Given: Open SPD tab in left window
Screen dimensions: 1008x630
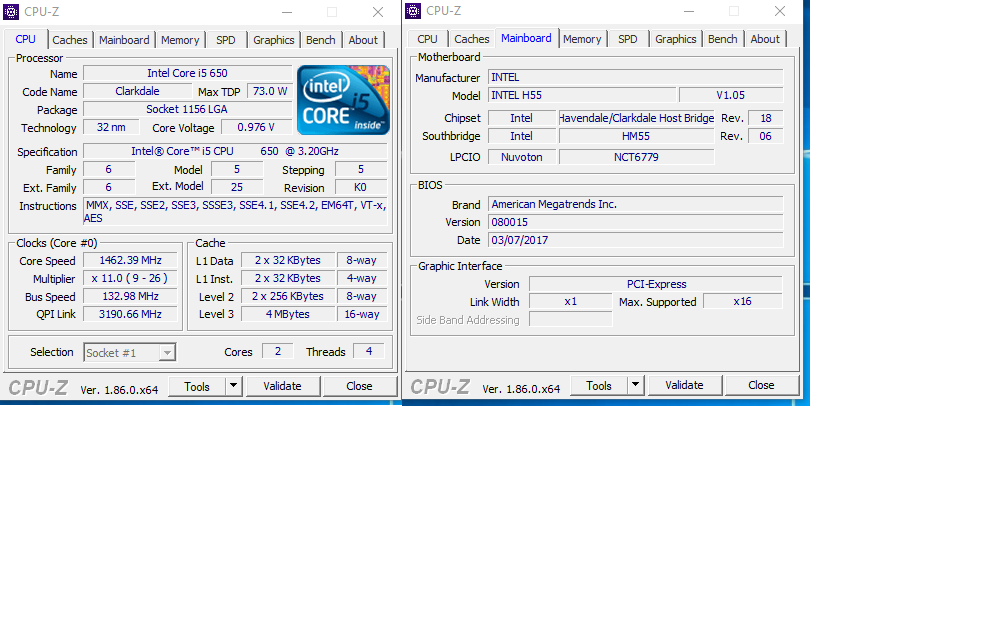Looking at the screenshot, I should pyautogui.click(x=226, y=40).
